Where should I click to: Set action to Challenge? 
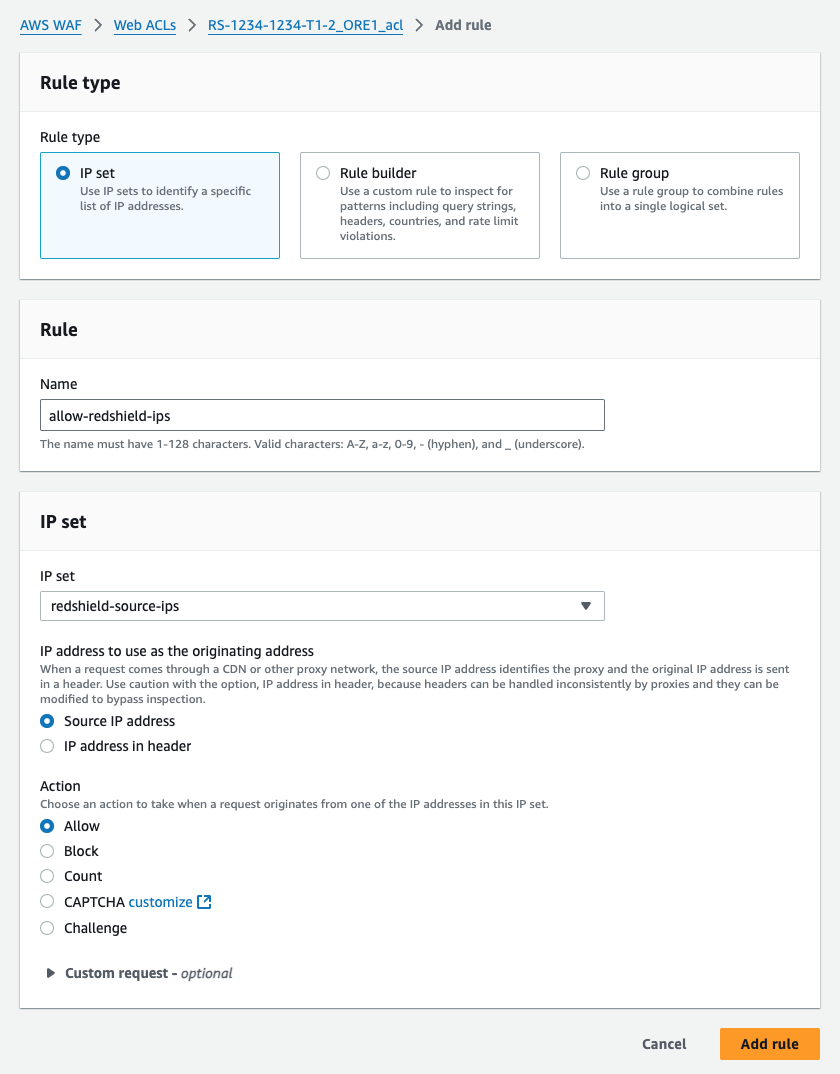47,928
